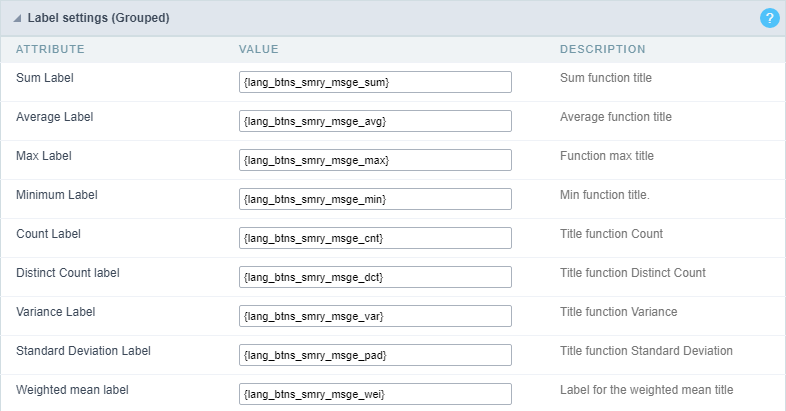Edit the Weighted mean label value field
Screen dimensions: 786x411
[x=375, y=394]
